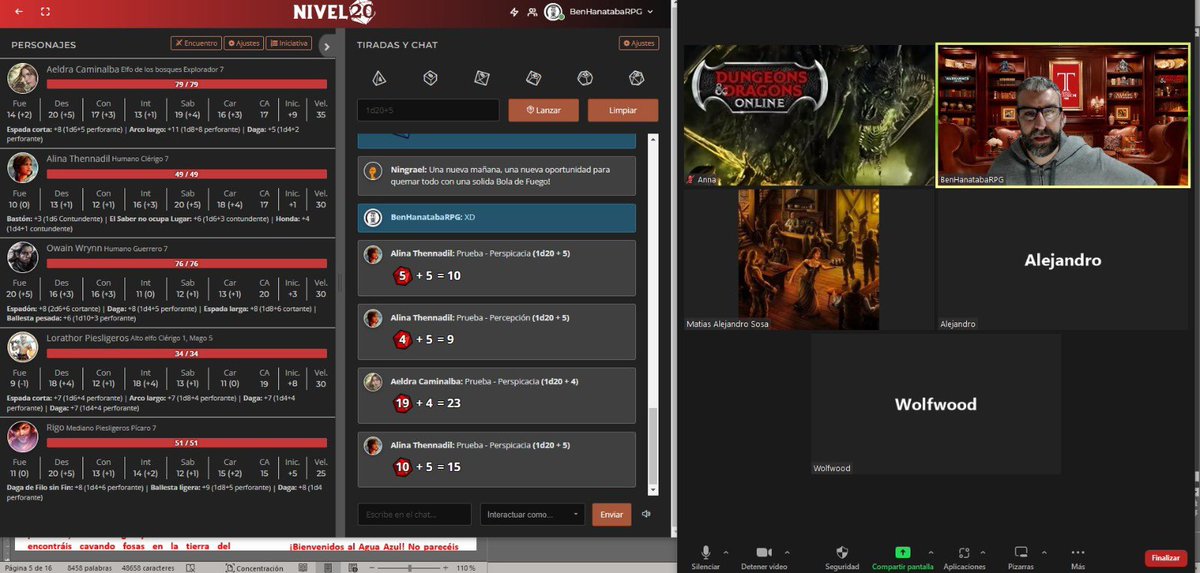Roll the d12 die icon

pos(585,77)
